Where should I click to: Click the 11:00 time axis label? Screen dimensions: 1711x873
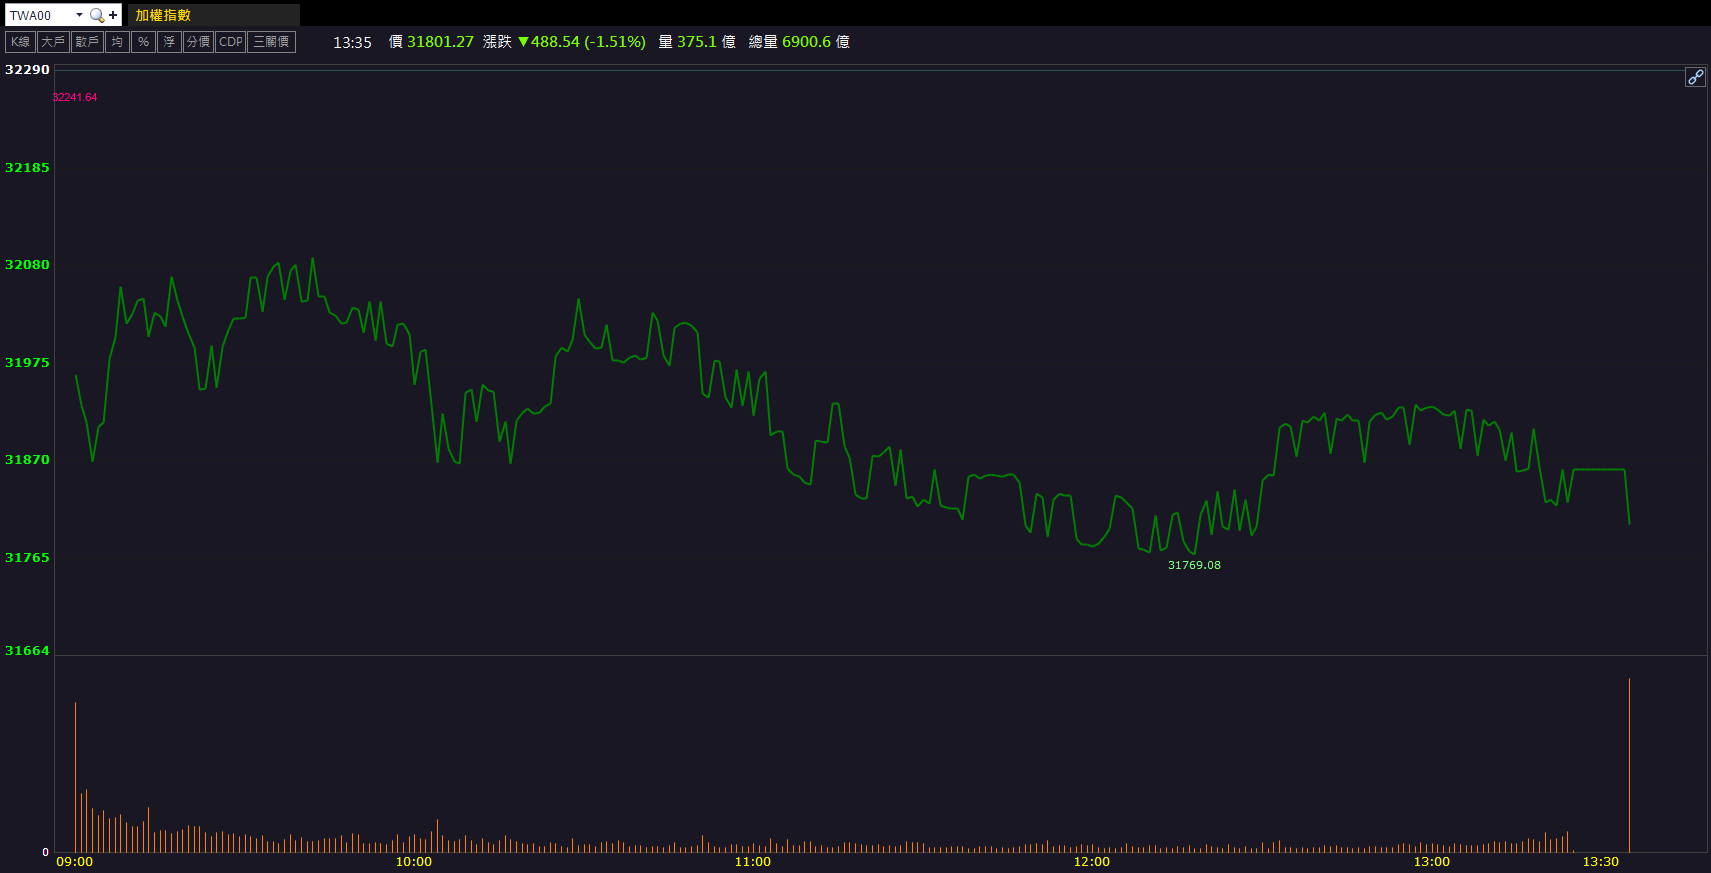pos(752,862)
